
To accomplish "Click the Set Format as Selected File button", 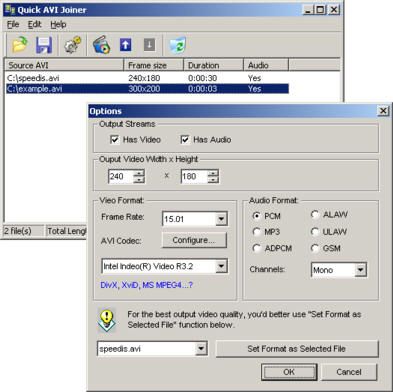I will (297, 349).
